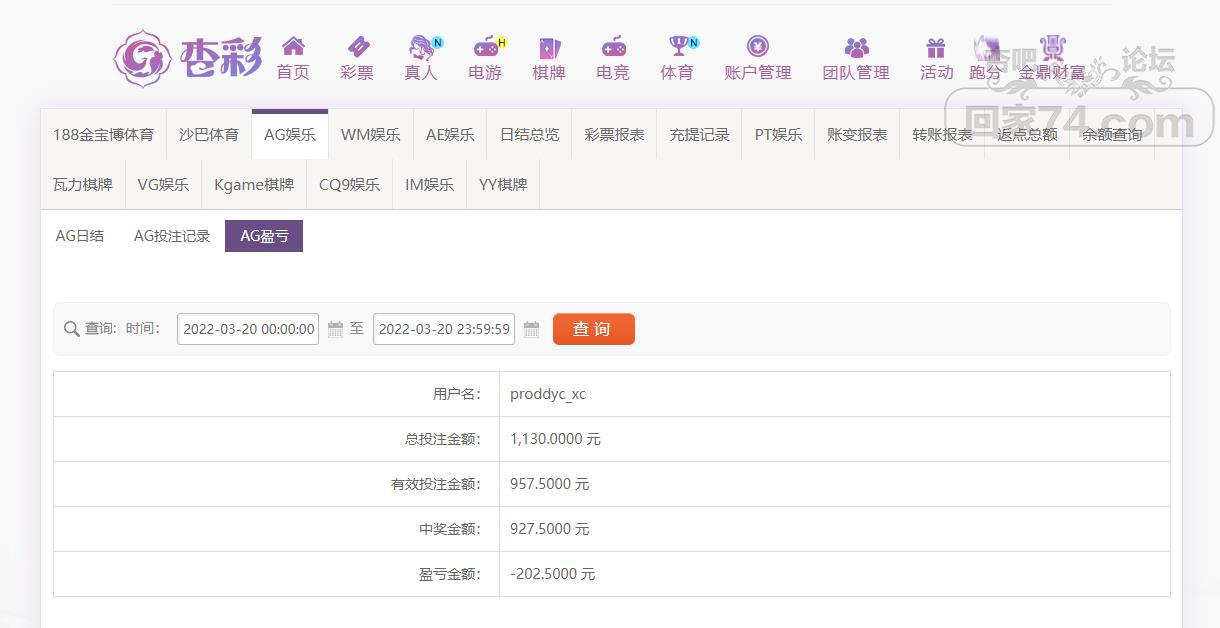The image size is (1220, 628).
Task: Select the AG娱乐 tab
Action: coord(290,134)
